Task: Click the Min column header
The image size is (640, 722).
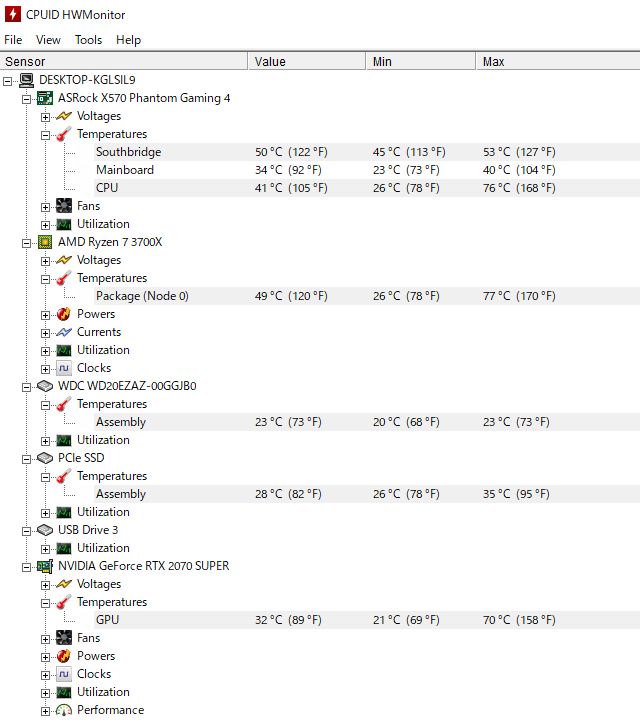Action: click(x=421, y=62)
